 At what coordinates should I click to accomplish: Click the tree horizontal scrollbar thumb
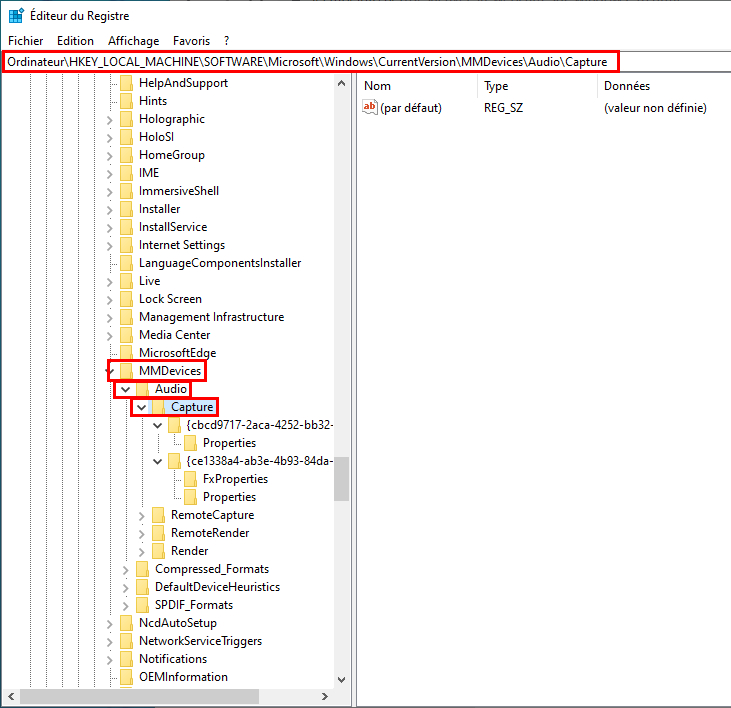(139, 697)
